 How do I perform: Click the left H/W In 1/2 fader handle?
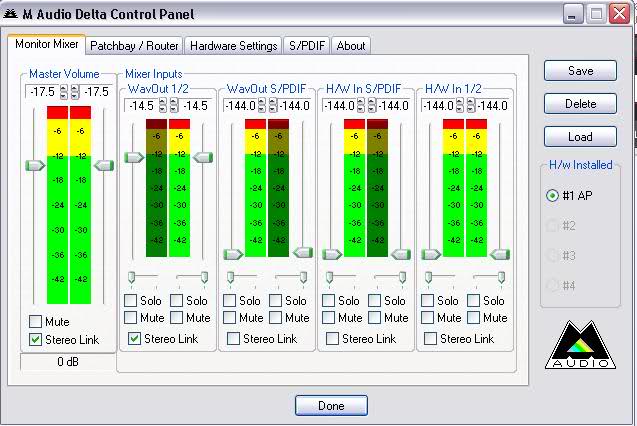pos(431,254)
